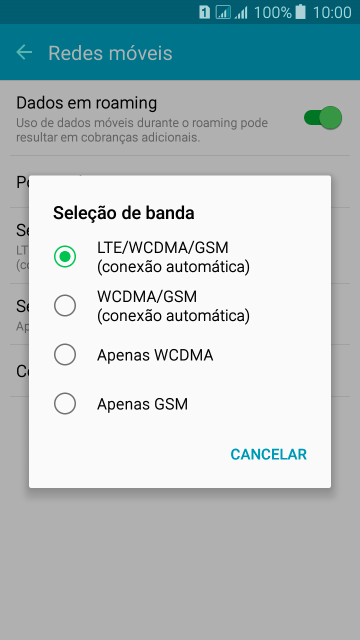Tap the 100% battery percentage indicator
Viewport: 360px width, 640px height.
pos(273,12)
